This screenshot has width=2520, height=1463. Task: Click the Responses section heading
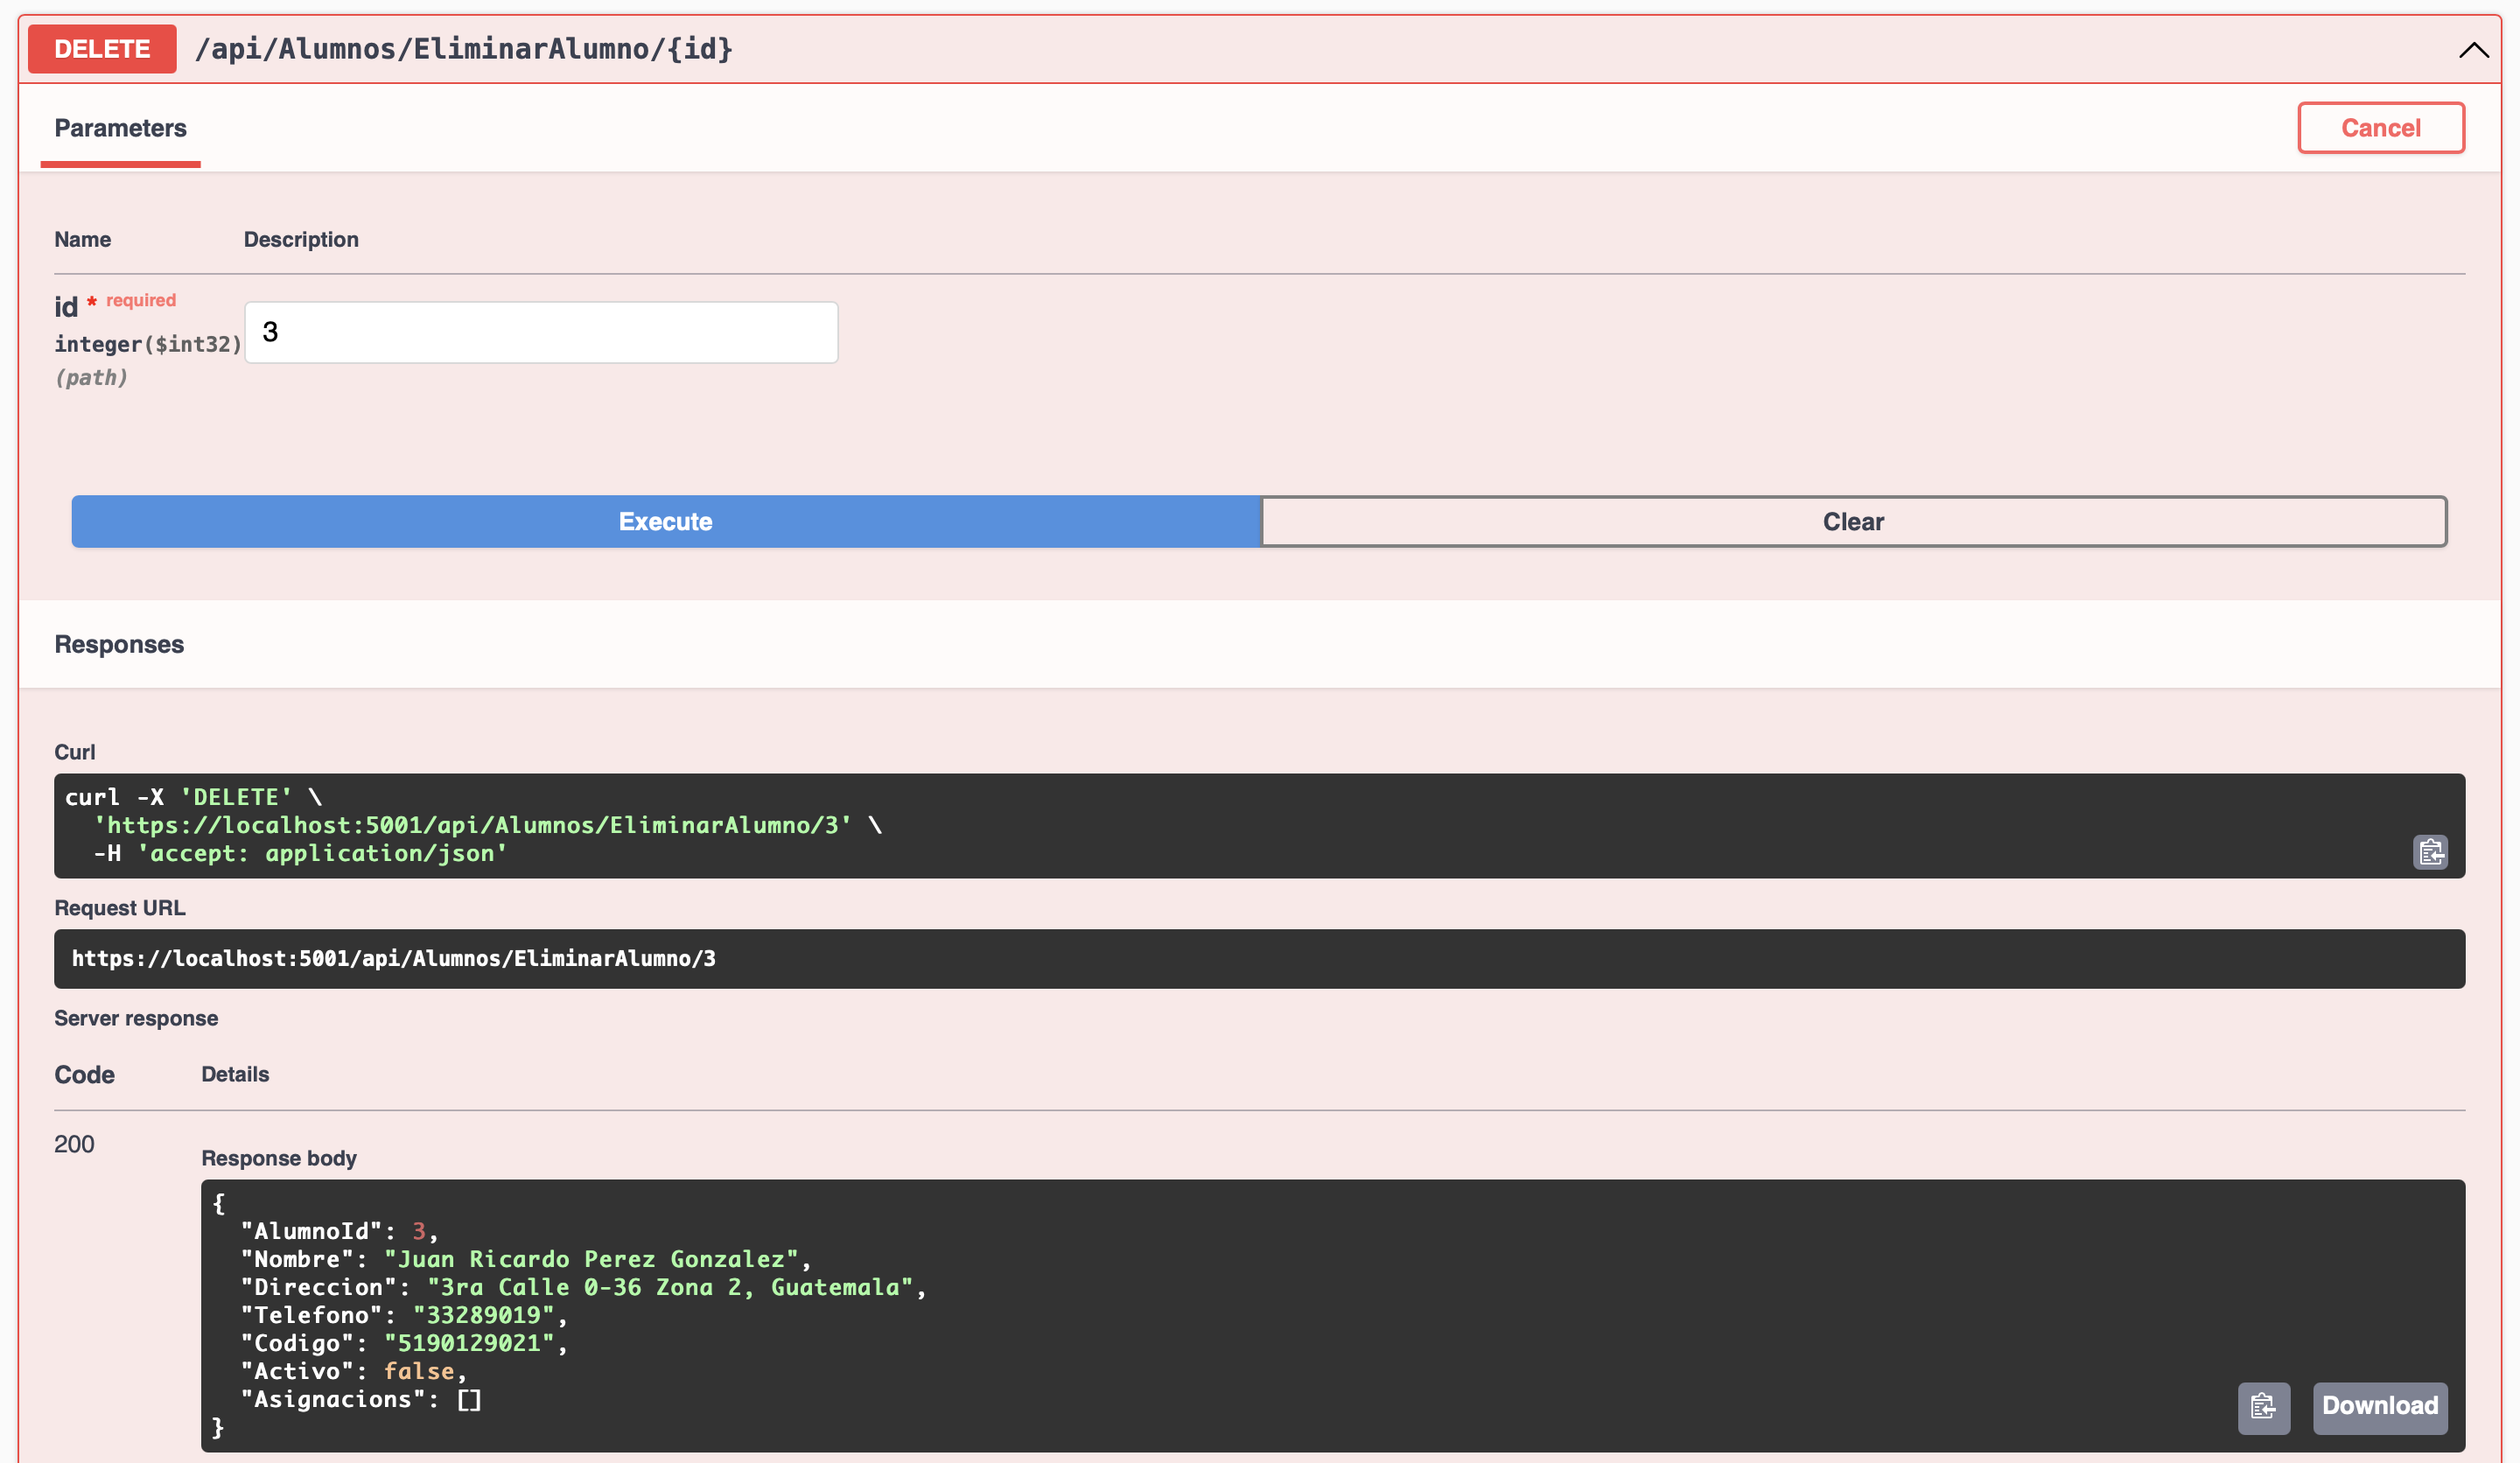119,644
